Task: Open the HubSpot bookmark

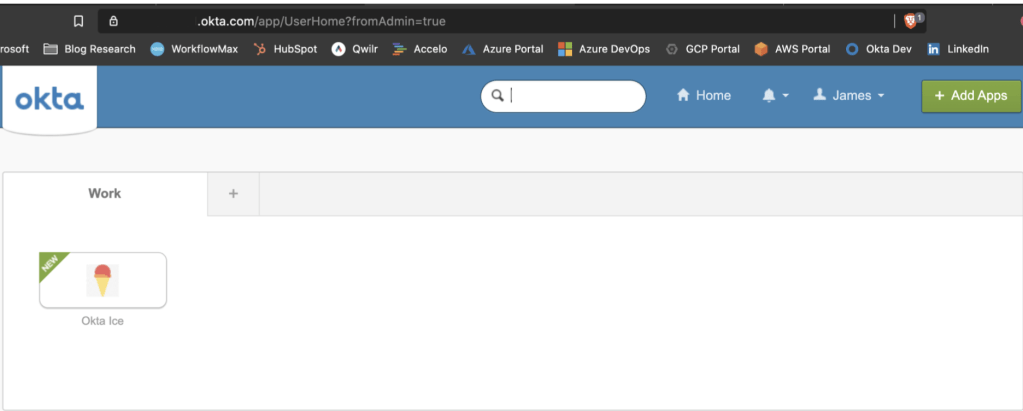Action: (285, 49)
